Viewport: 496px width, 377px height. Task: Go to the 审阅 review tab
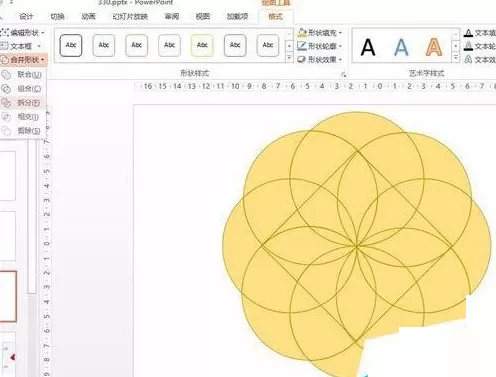pyautogui.click(x=172, y=16)
